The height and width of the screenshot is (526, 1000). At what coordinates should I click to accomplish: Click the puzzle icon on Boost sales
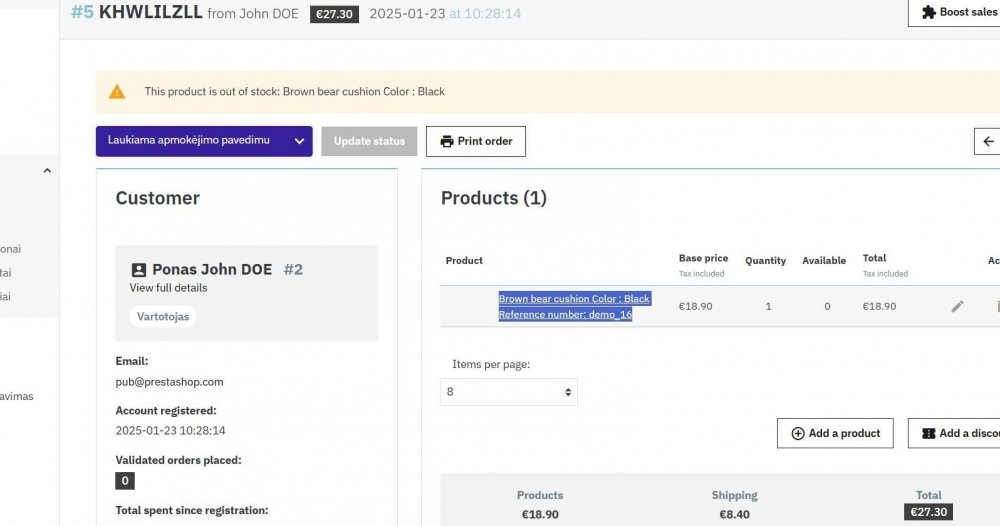point(929,13)
